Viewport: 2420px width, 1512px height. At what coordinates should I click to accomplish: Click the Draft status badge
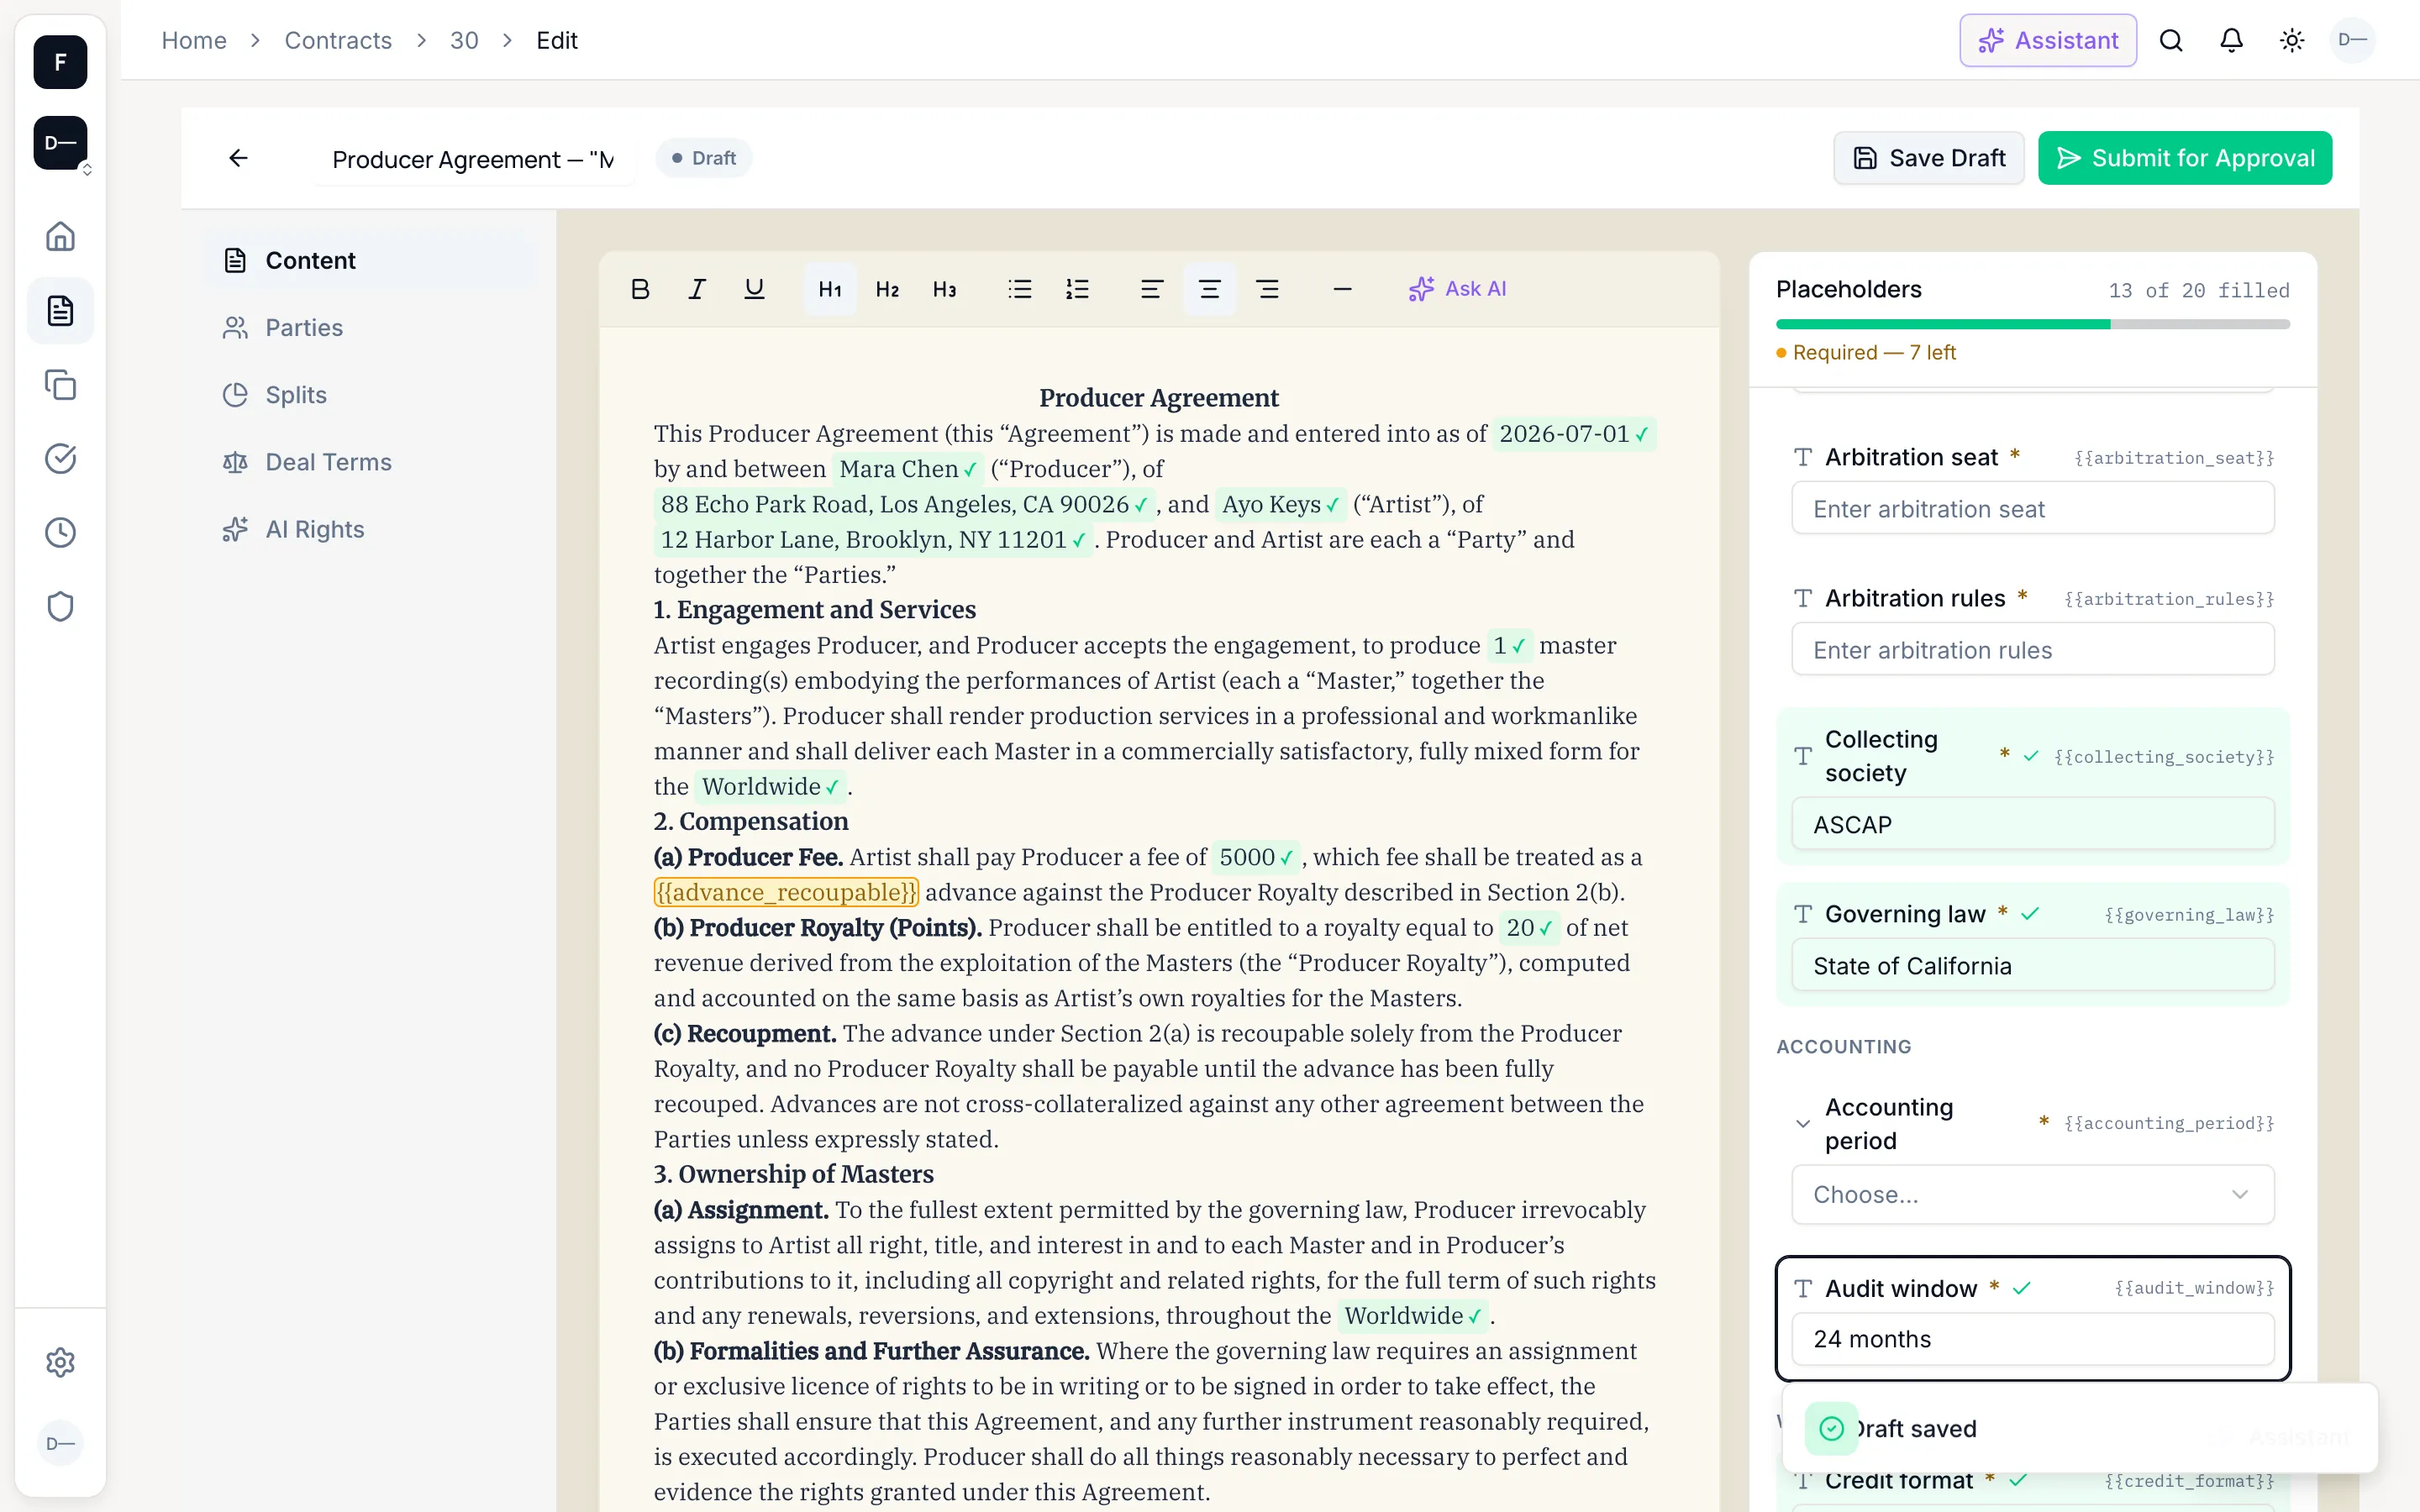tap(703, 158)
